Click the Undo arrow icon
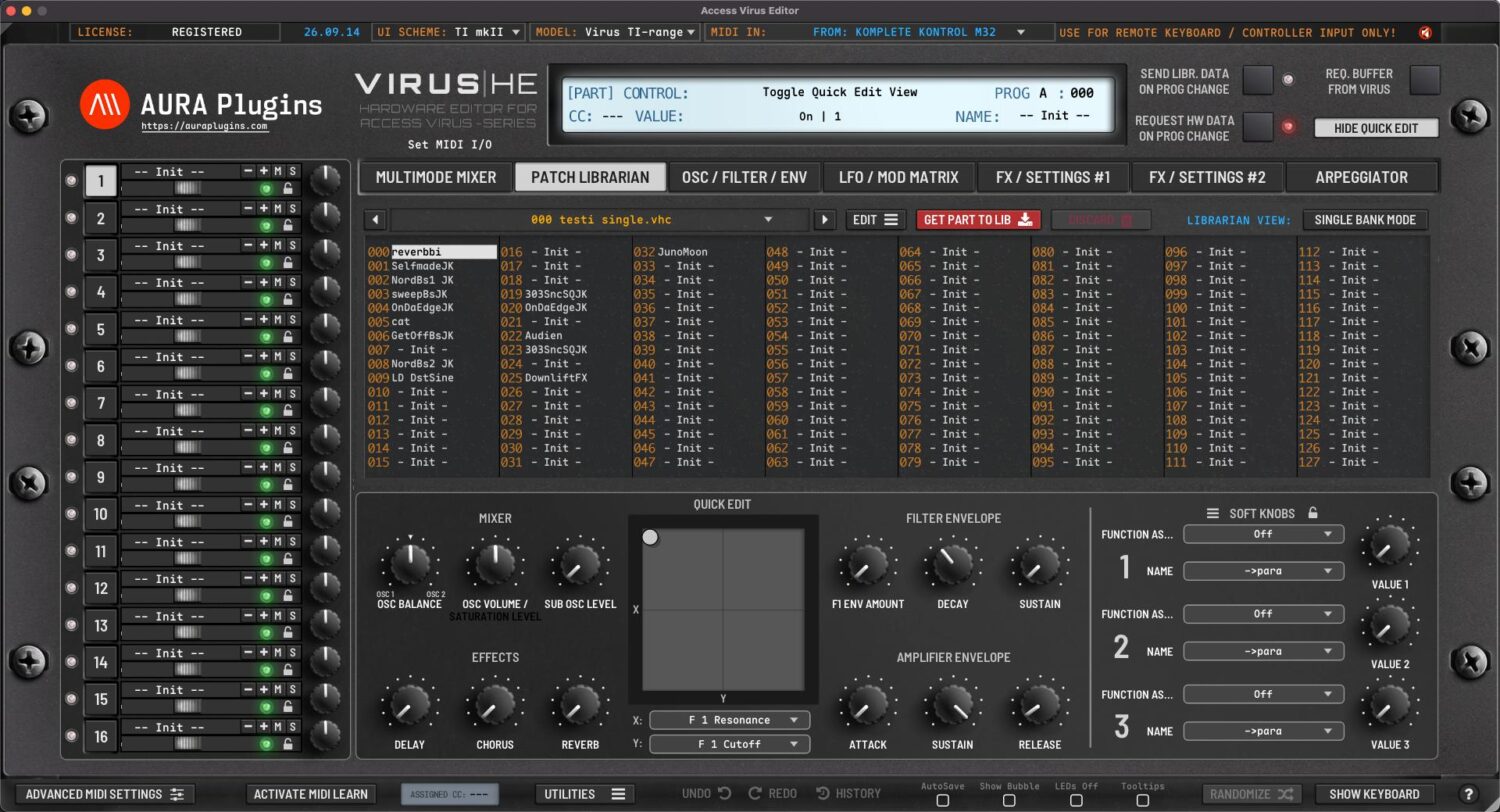The height and width of the screenshot is (812, 1500). (724, 793)
